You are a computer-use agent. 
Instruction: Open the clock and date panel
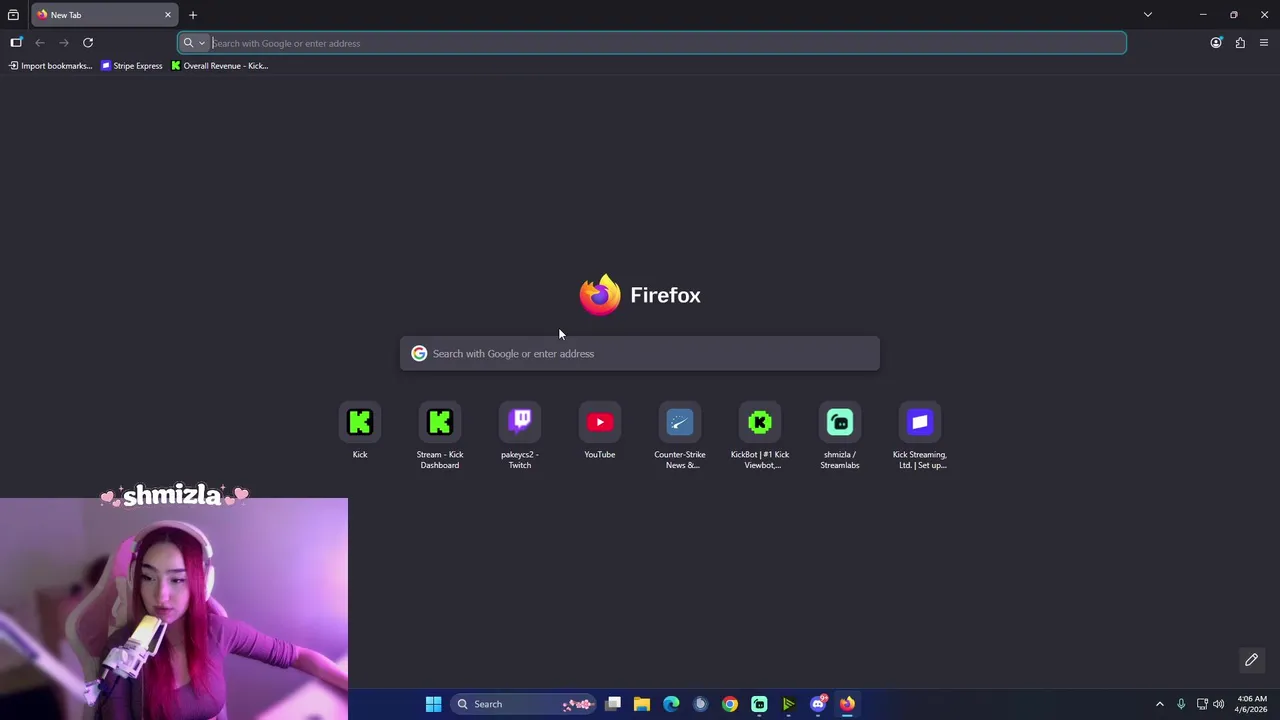point(1252,704)
